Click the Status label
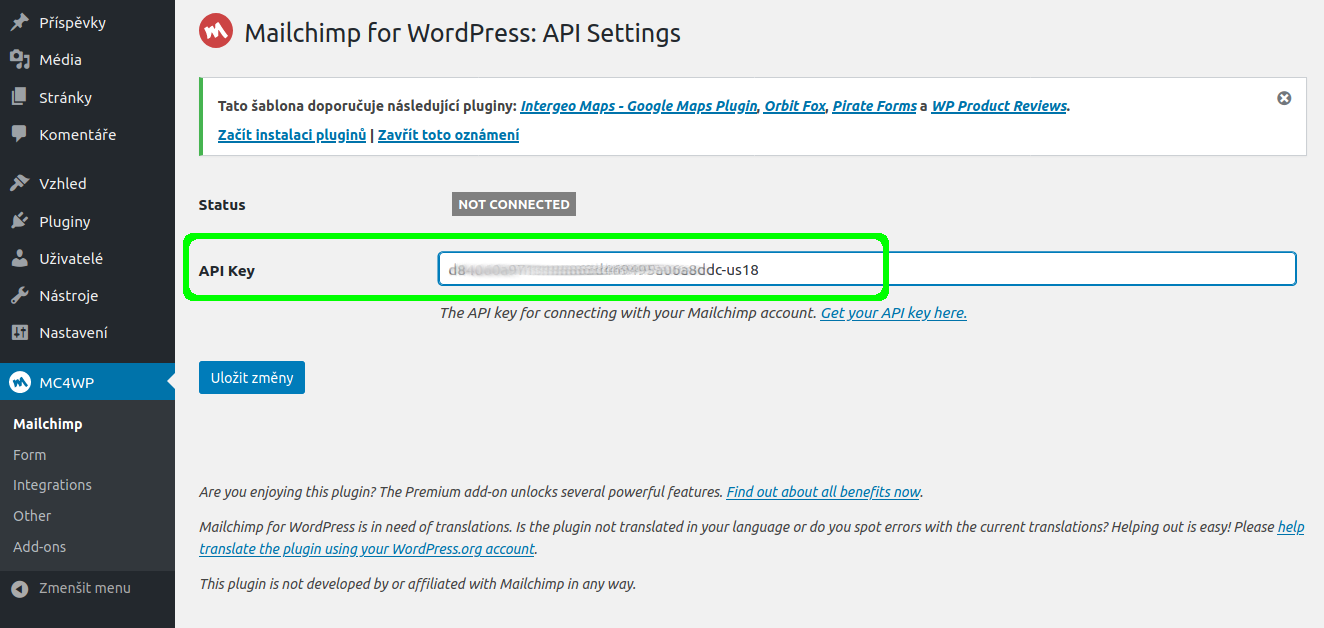This screenshot has width=1324, height=628. (x=222, y=204)
